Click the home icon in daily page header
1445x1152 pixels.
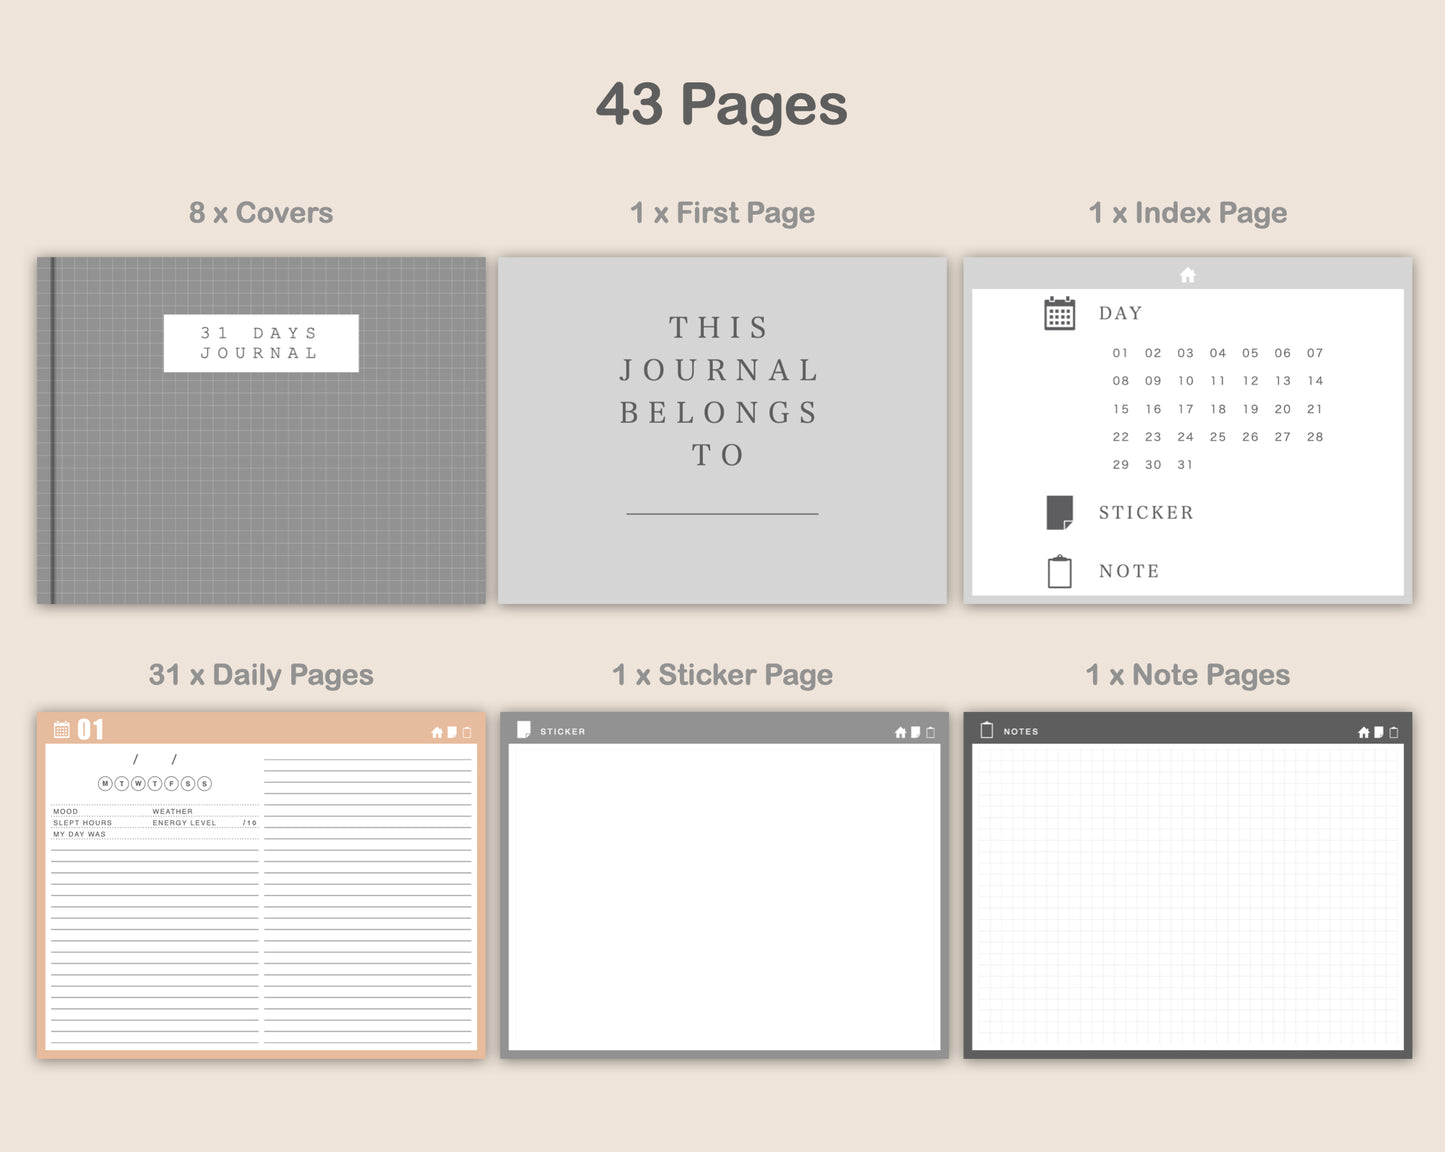click(x=437, y=732)
